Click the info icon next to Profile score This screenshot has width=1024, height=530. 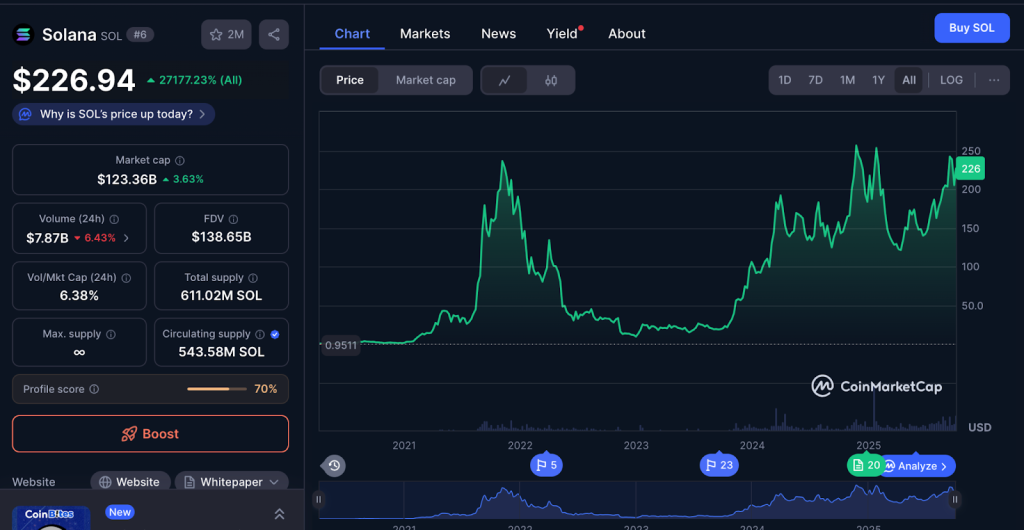(94, 389)
